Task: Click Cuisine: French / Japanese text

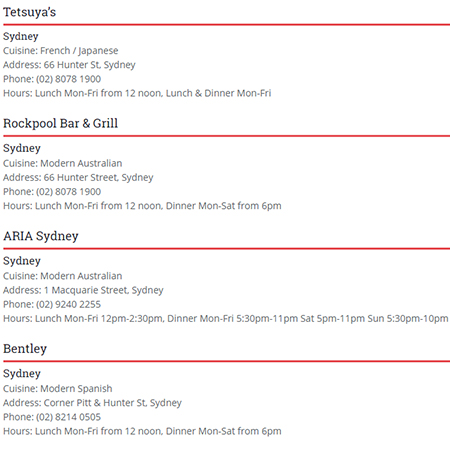Action: [61, 51]
